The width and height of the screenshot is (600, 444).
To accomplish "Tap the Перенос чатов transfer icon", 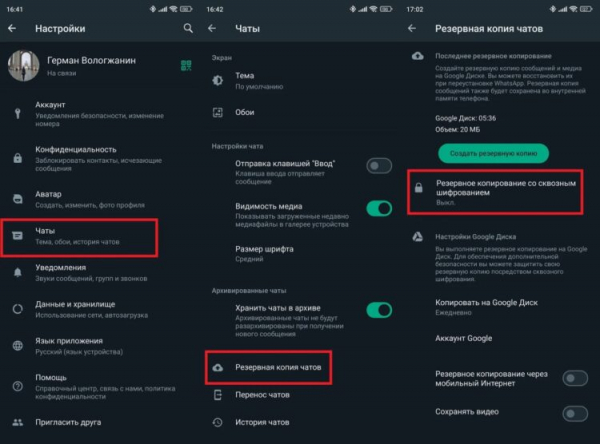I will coord(218,395).
